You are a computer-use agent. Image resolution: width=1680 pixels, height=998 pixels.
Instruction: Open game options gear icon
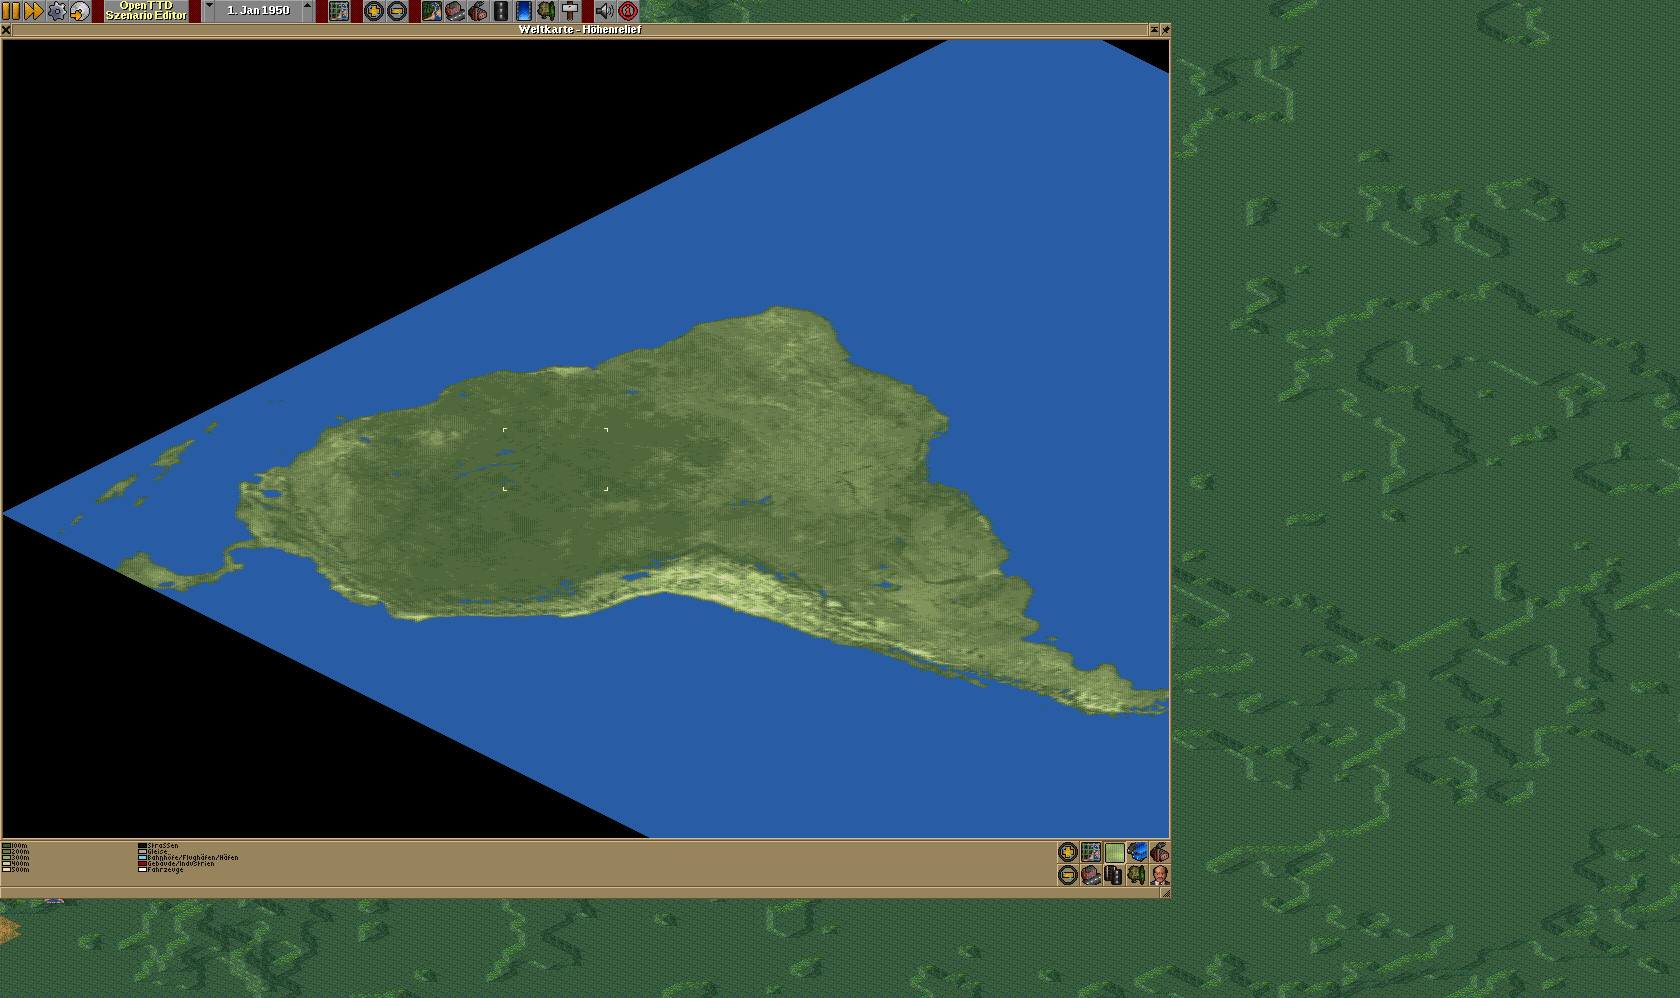[x=57, y=11]
